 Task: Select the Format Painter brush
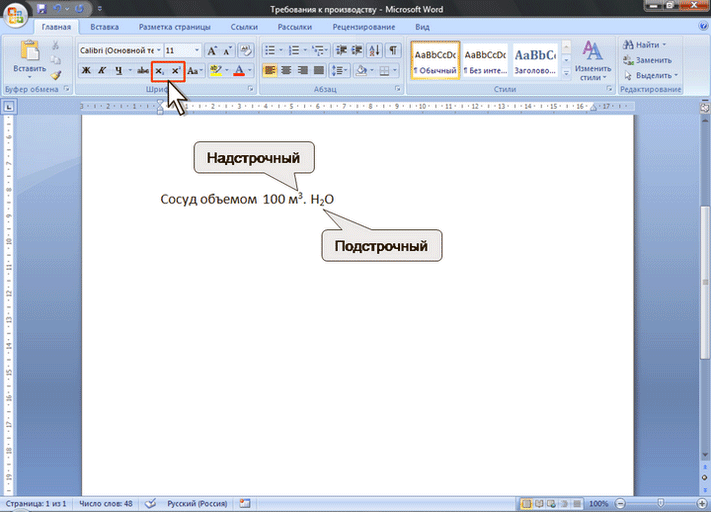(55, 75)
